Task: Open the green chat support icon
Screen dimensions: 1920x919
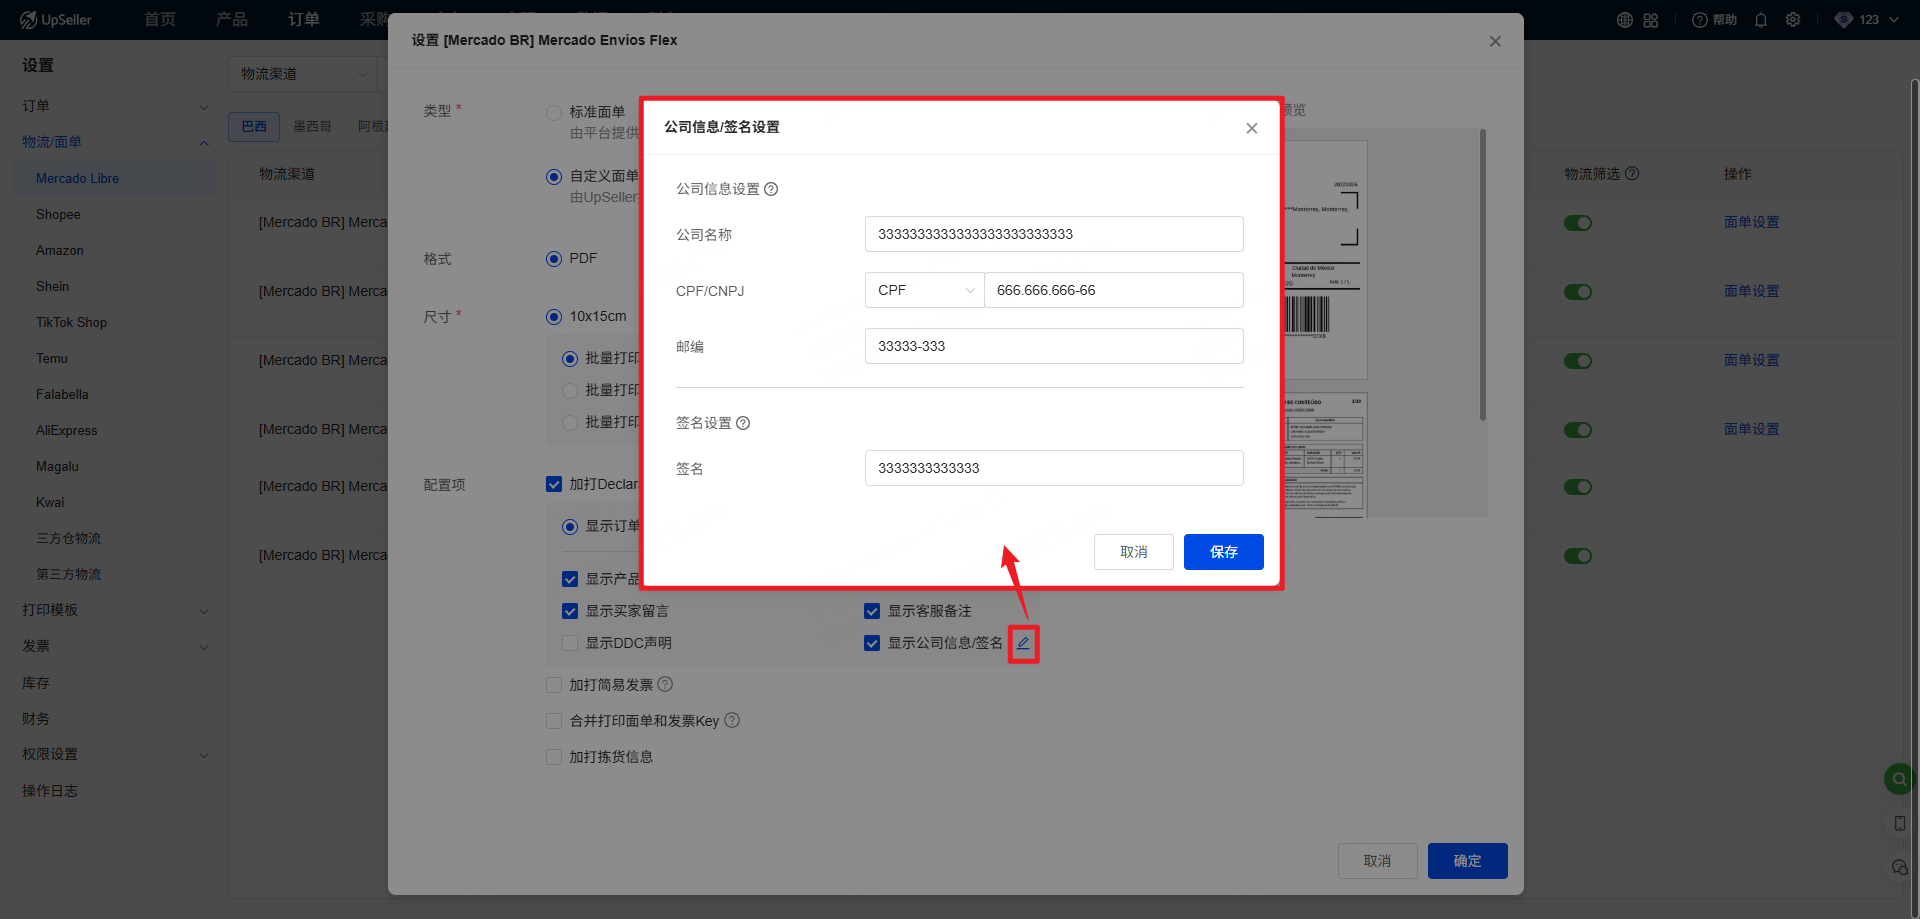Action: click(1897, 779)
